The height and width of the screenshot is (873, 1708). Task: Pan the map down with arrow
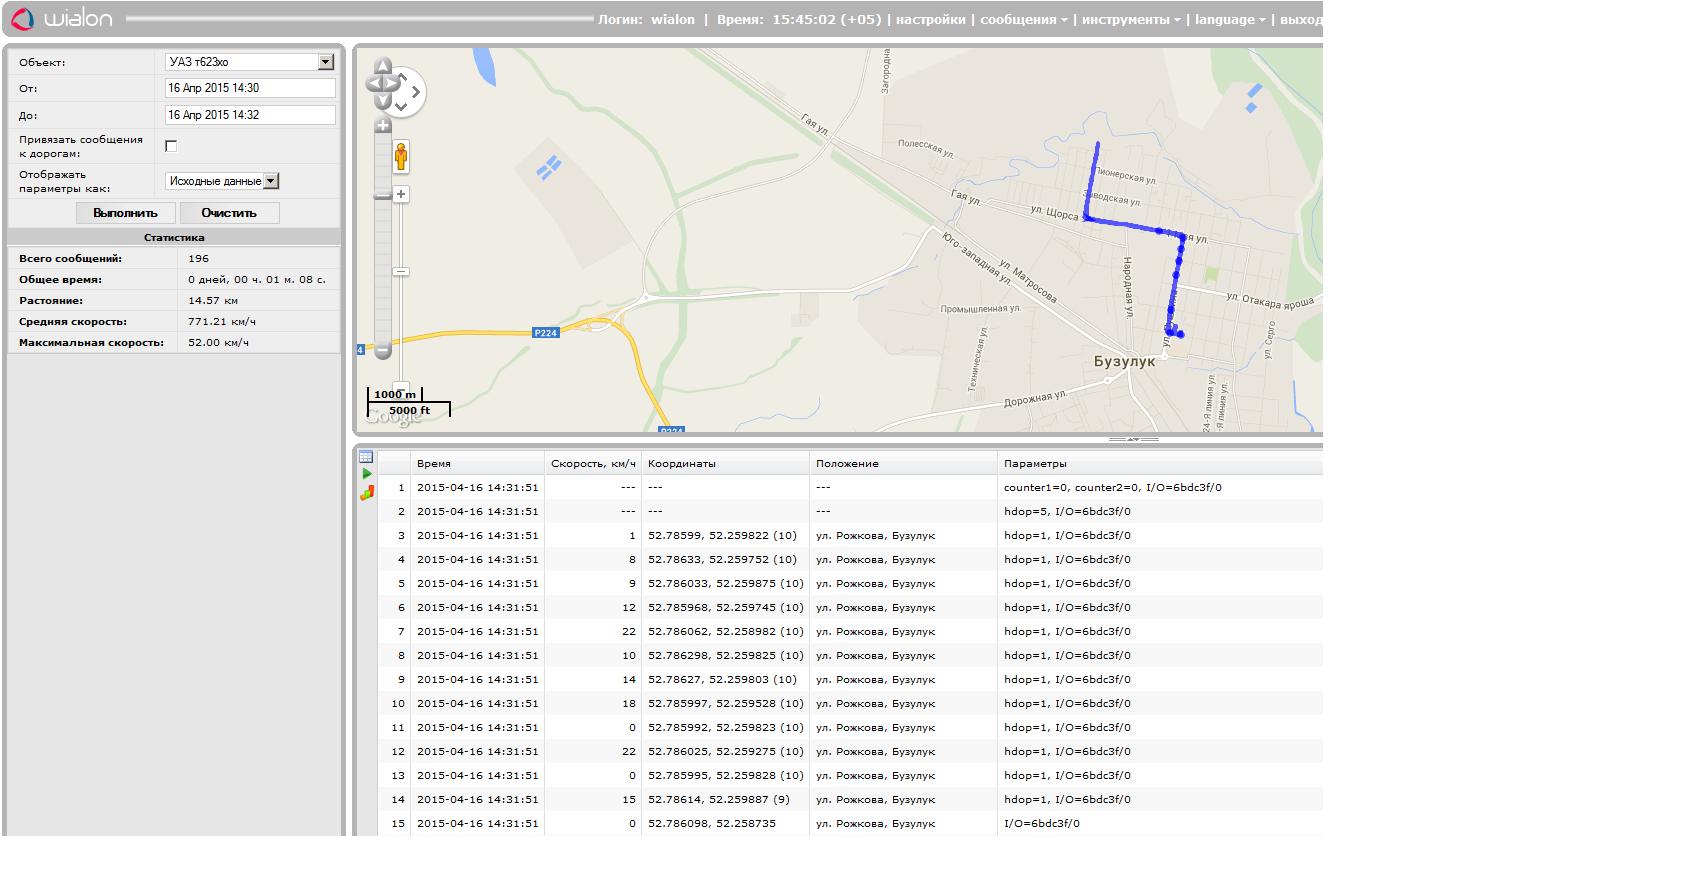382,102
